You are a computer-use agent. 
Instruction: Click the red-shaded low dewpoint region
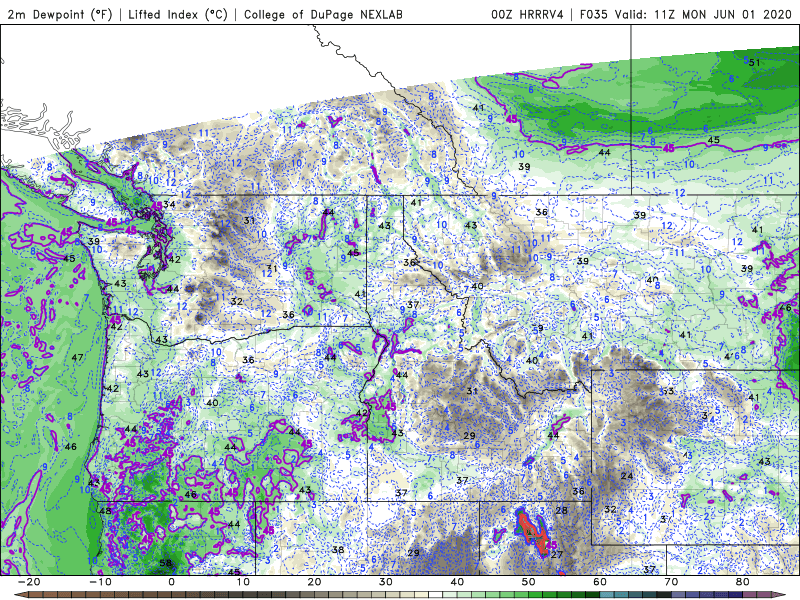click(531, 532)
